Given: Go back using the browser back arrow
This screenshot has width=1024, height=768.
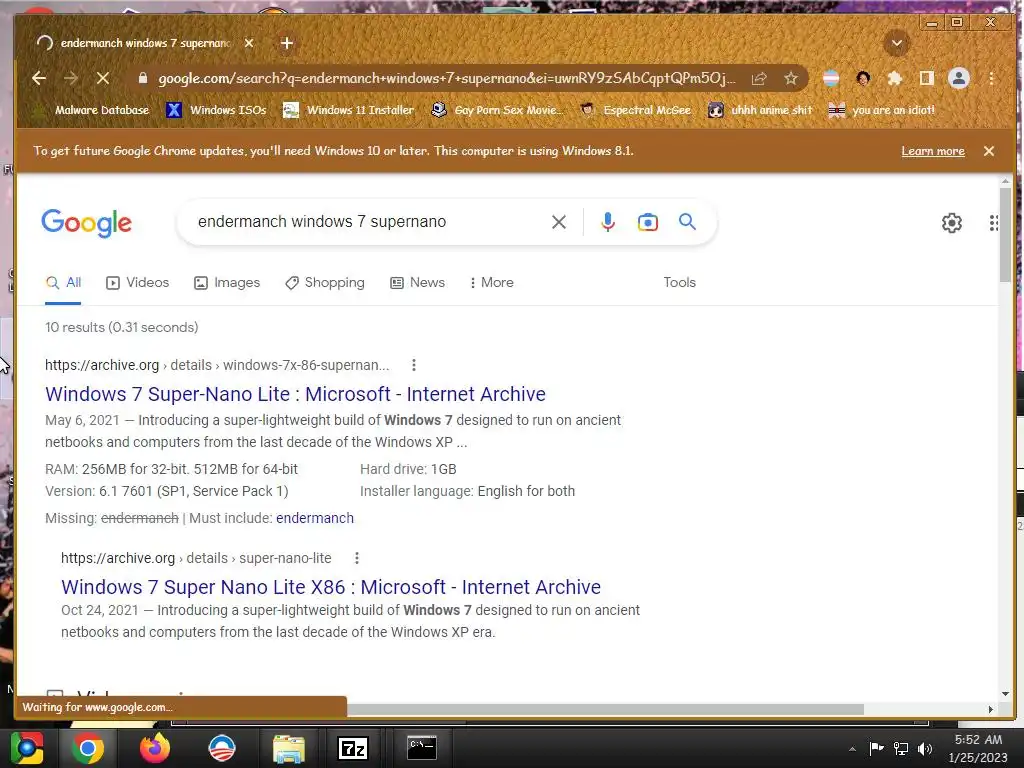Looking at the screenshot, I should [x=39, y=78].
